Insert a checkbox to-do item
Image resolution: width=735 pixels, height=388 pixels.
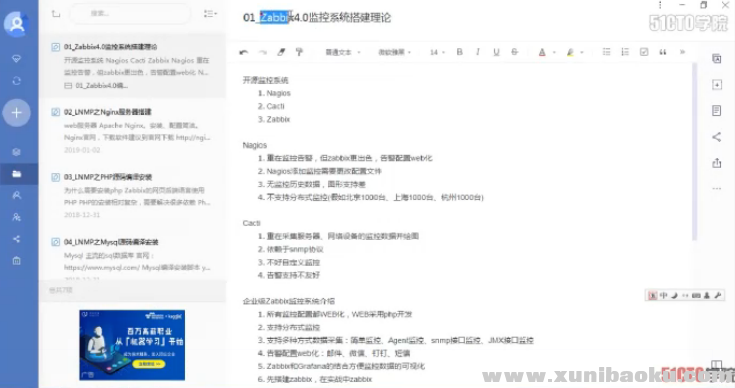coord(644,52)
